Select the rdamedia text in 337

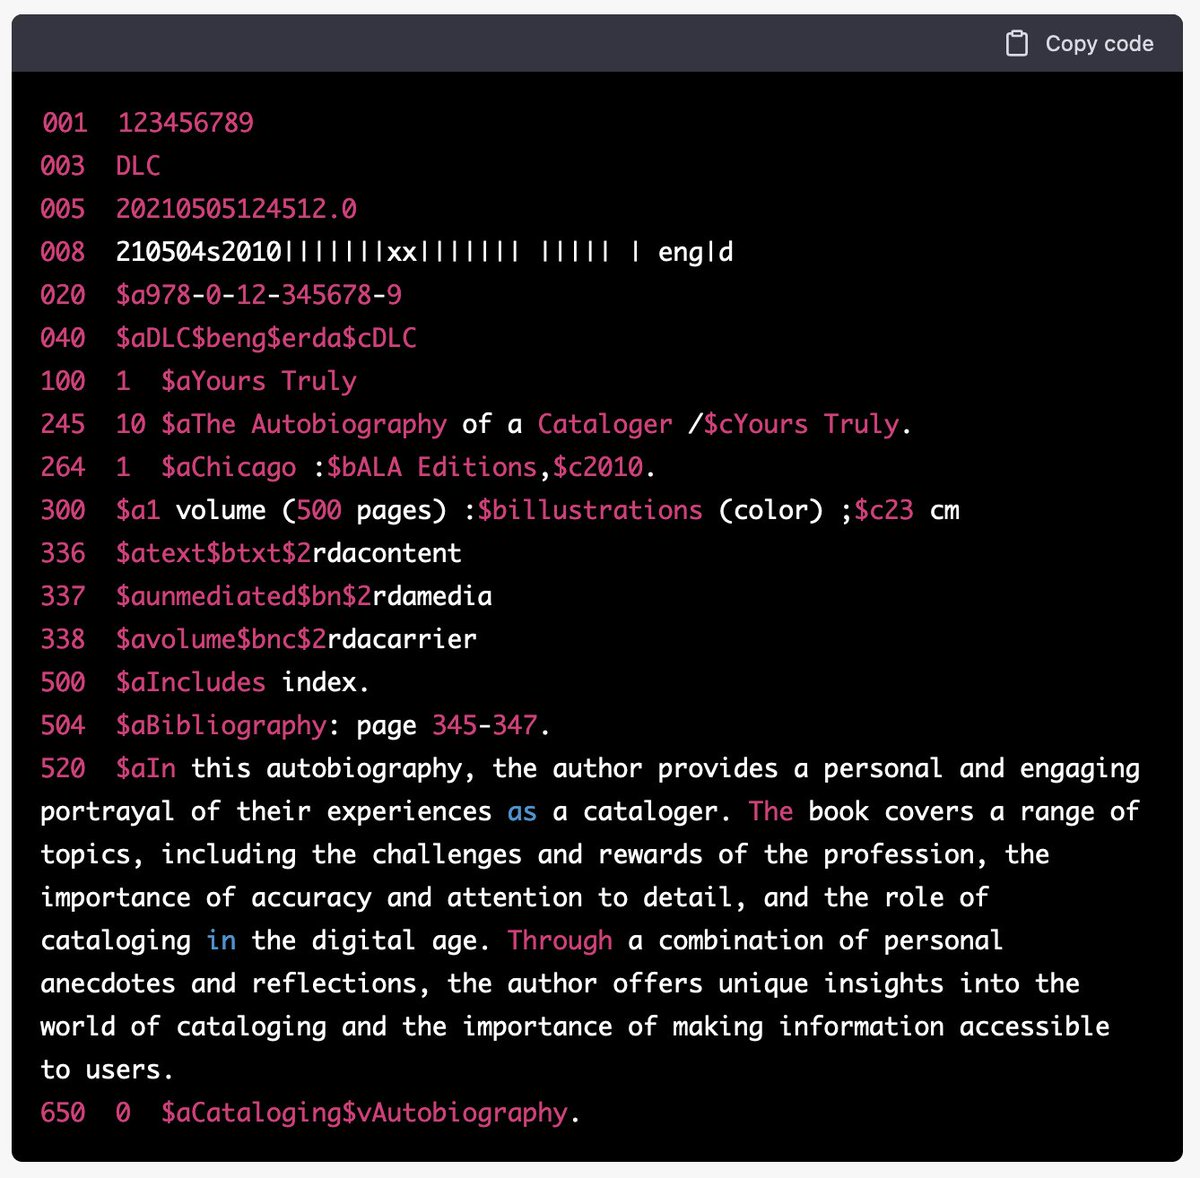click(x=432, y=596)
